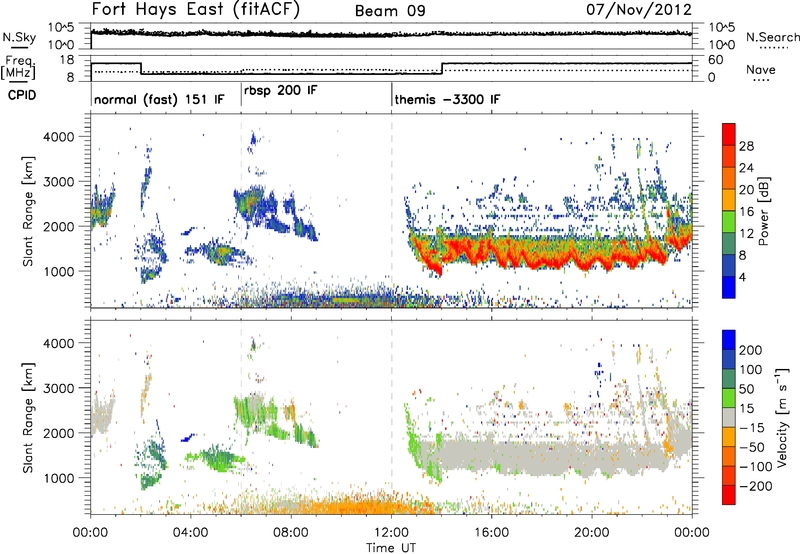800x554 pixels.
Task: Click the blue bottom of Power colorbar
Action: coord(729,287)
